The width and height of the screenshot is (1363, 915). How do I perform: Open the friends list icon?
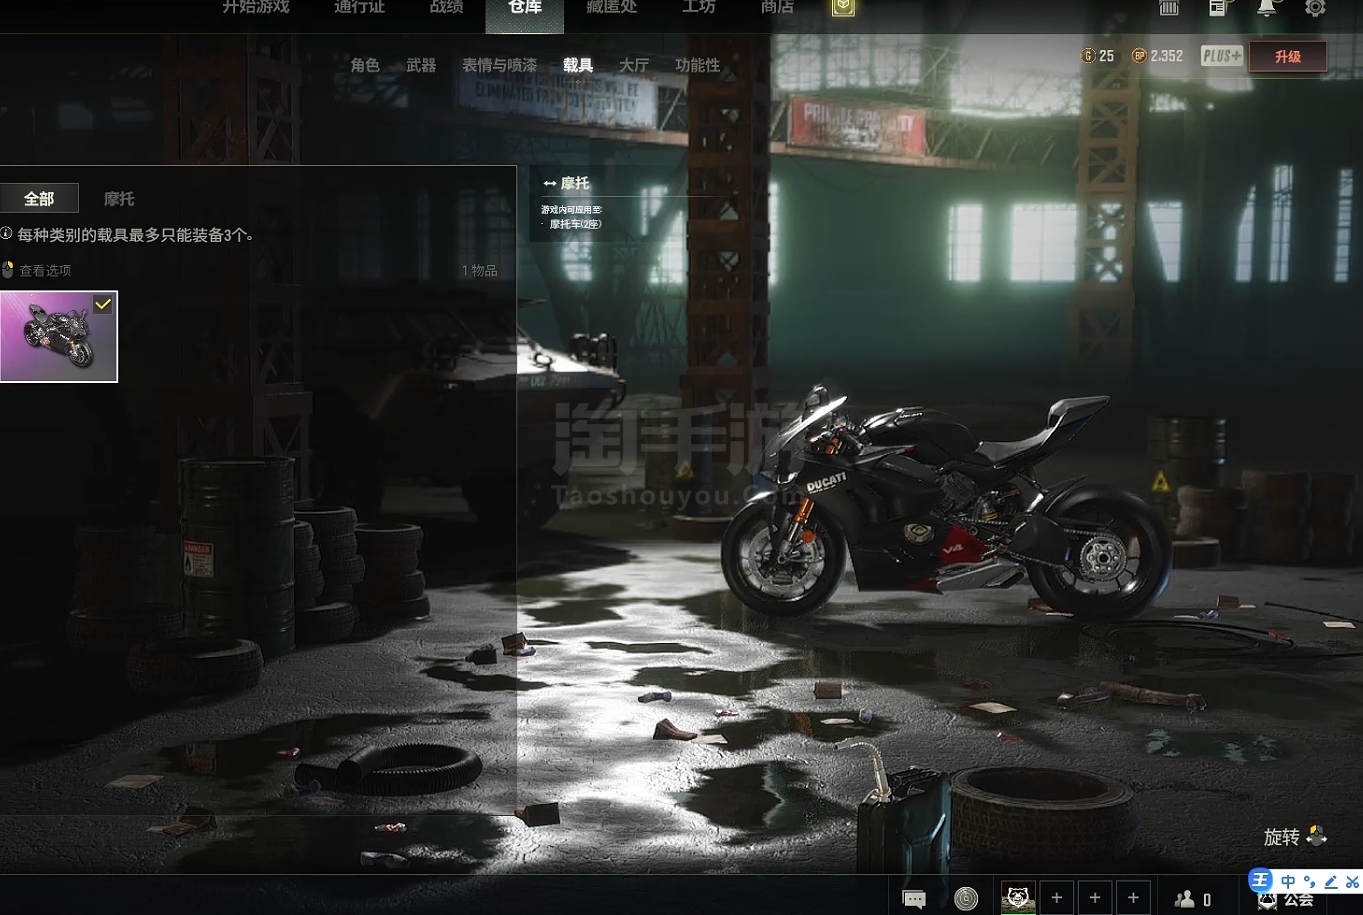(x=1185, y=898)
